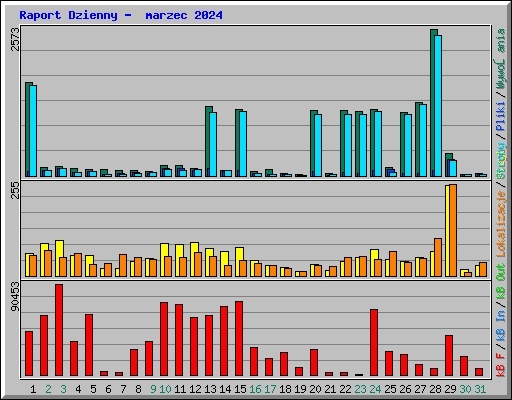Click day label 9 on the axis

(x=153, y=389)
